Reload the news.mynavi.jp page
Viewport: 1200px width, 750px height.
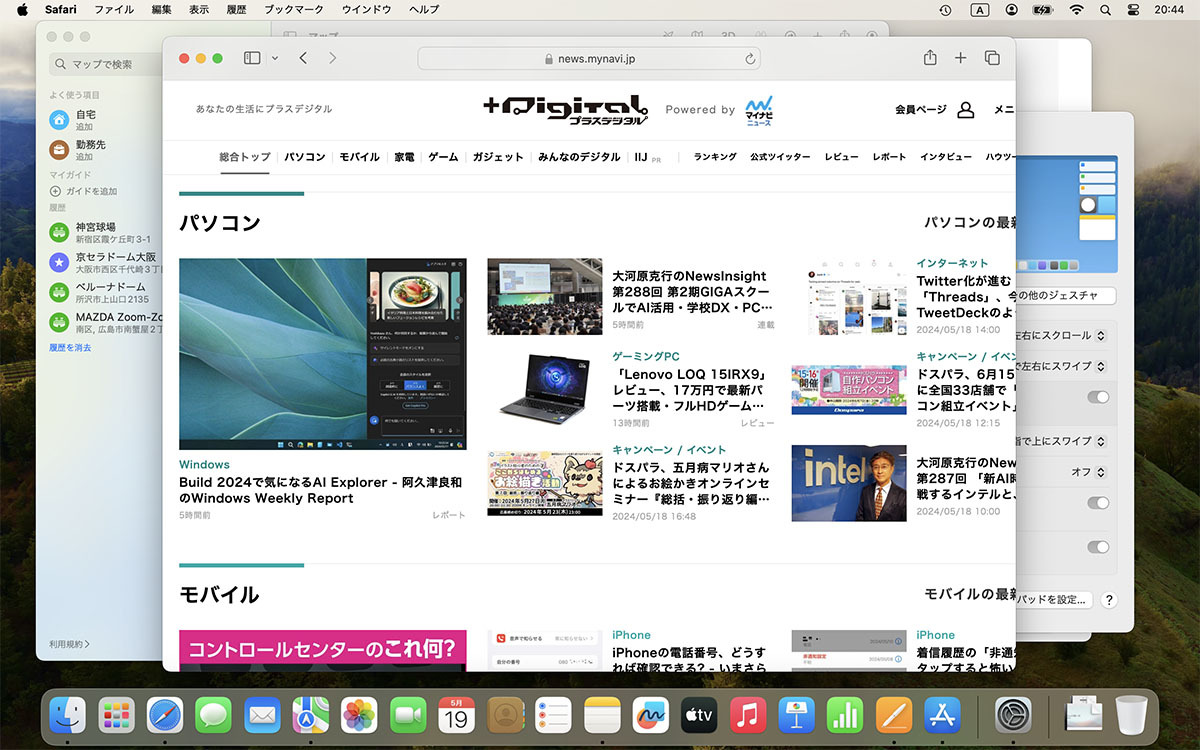pos(750,59)
